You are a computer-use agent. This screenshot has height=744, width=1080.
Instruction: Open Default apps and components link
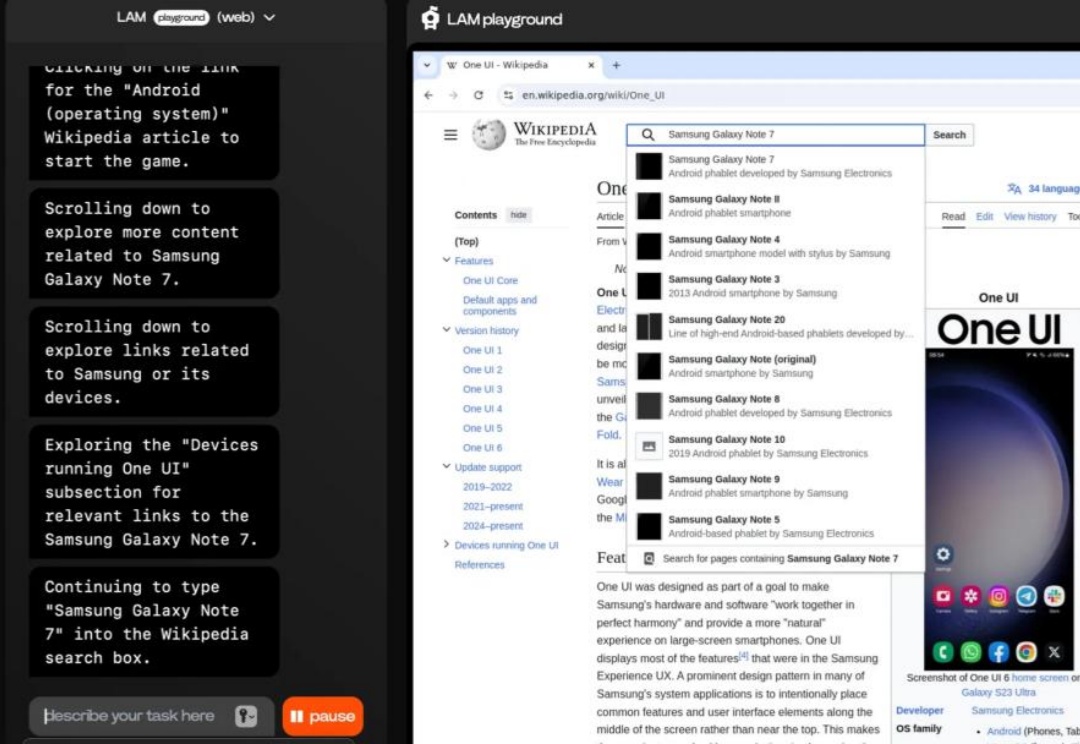click(500, 305)
